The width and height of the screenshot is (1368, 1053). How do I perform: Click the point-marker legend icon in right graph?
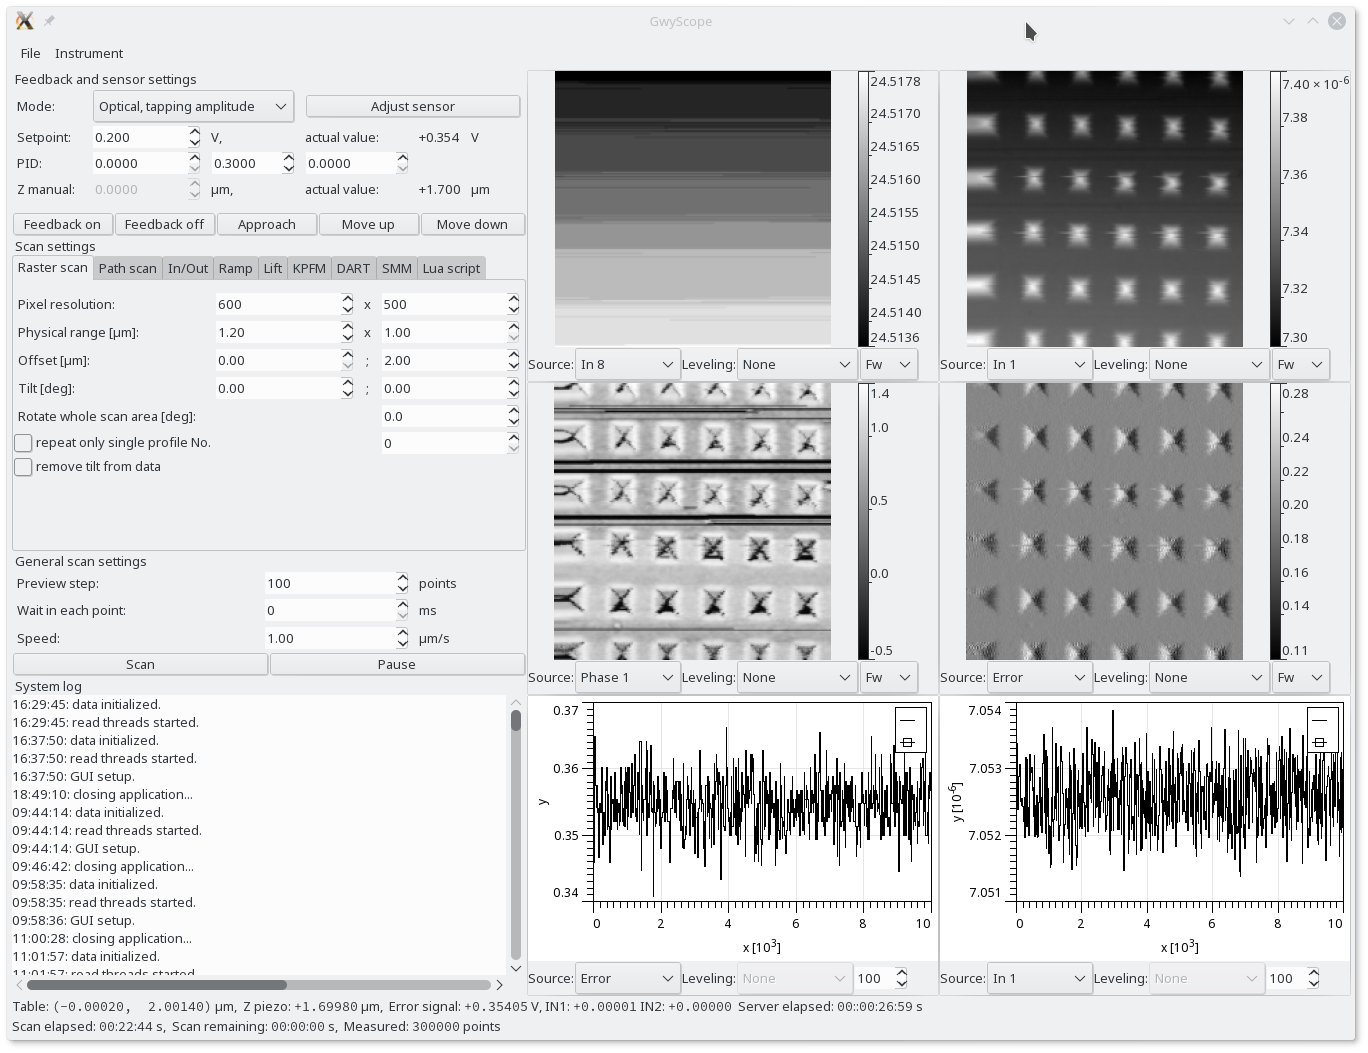(x=1321, y=742)
